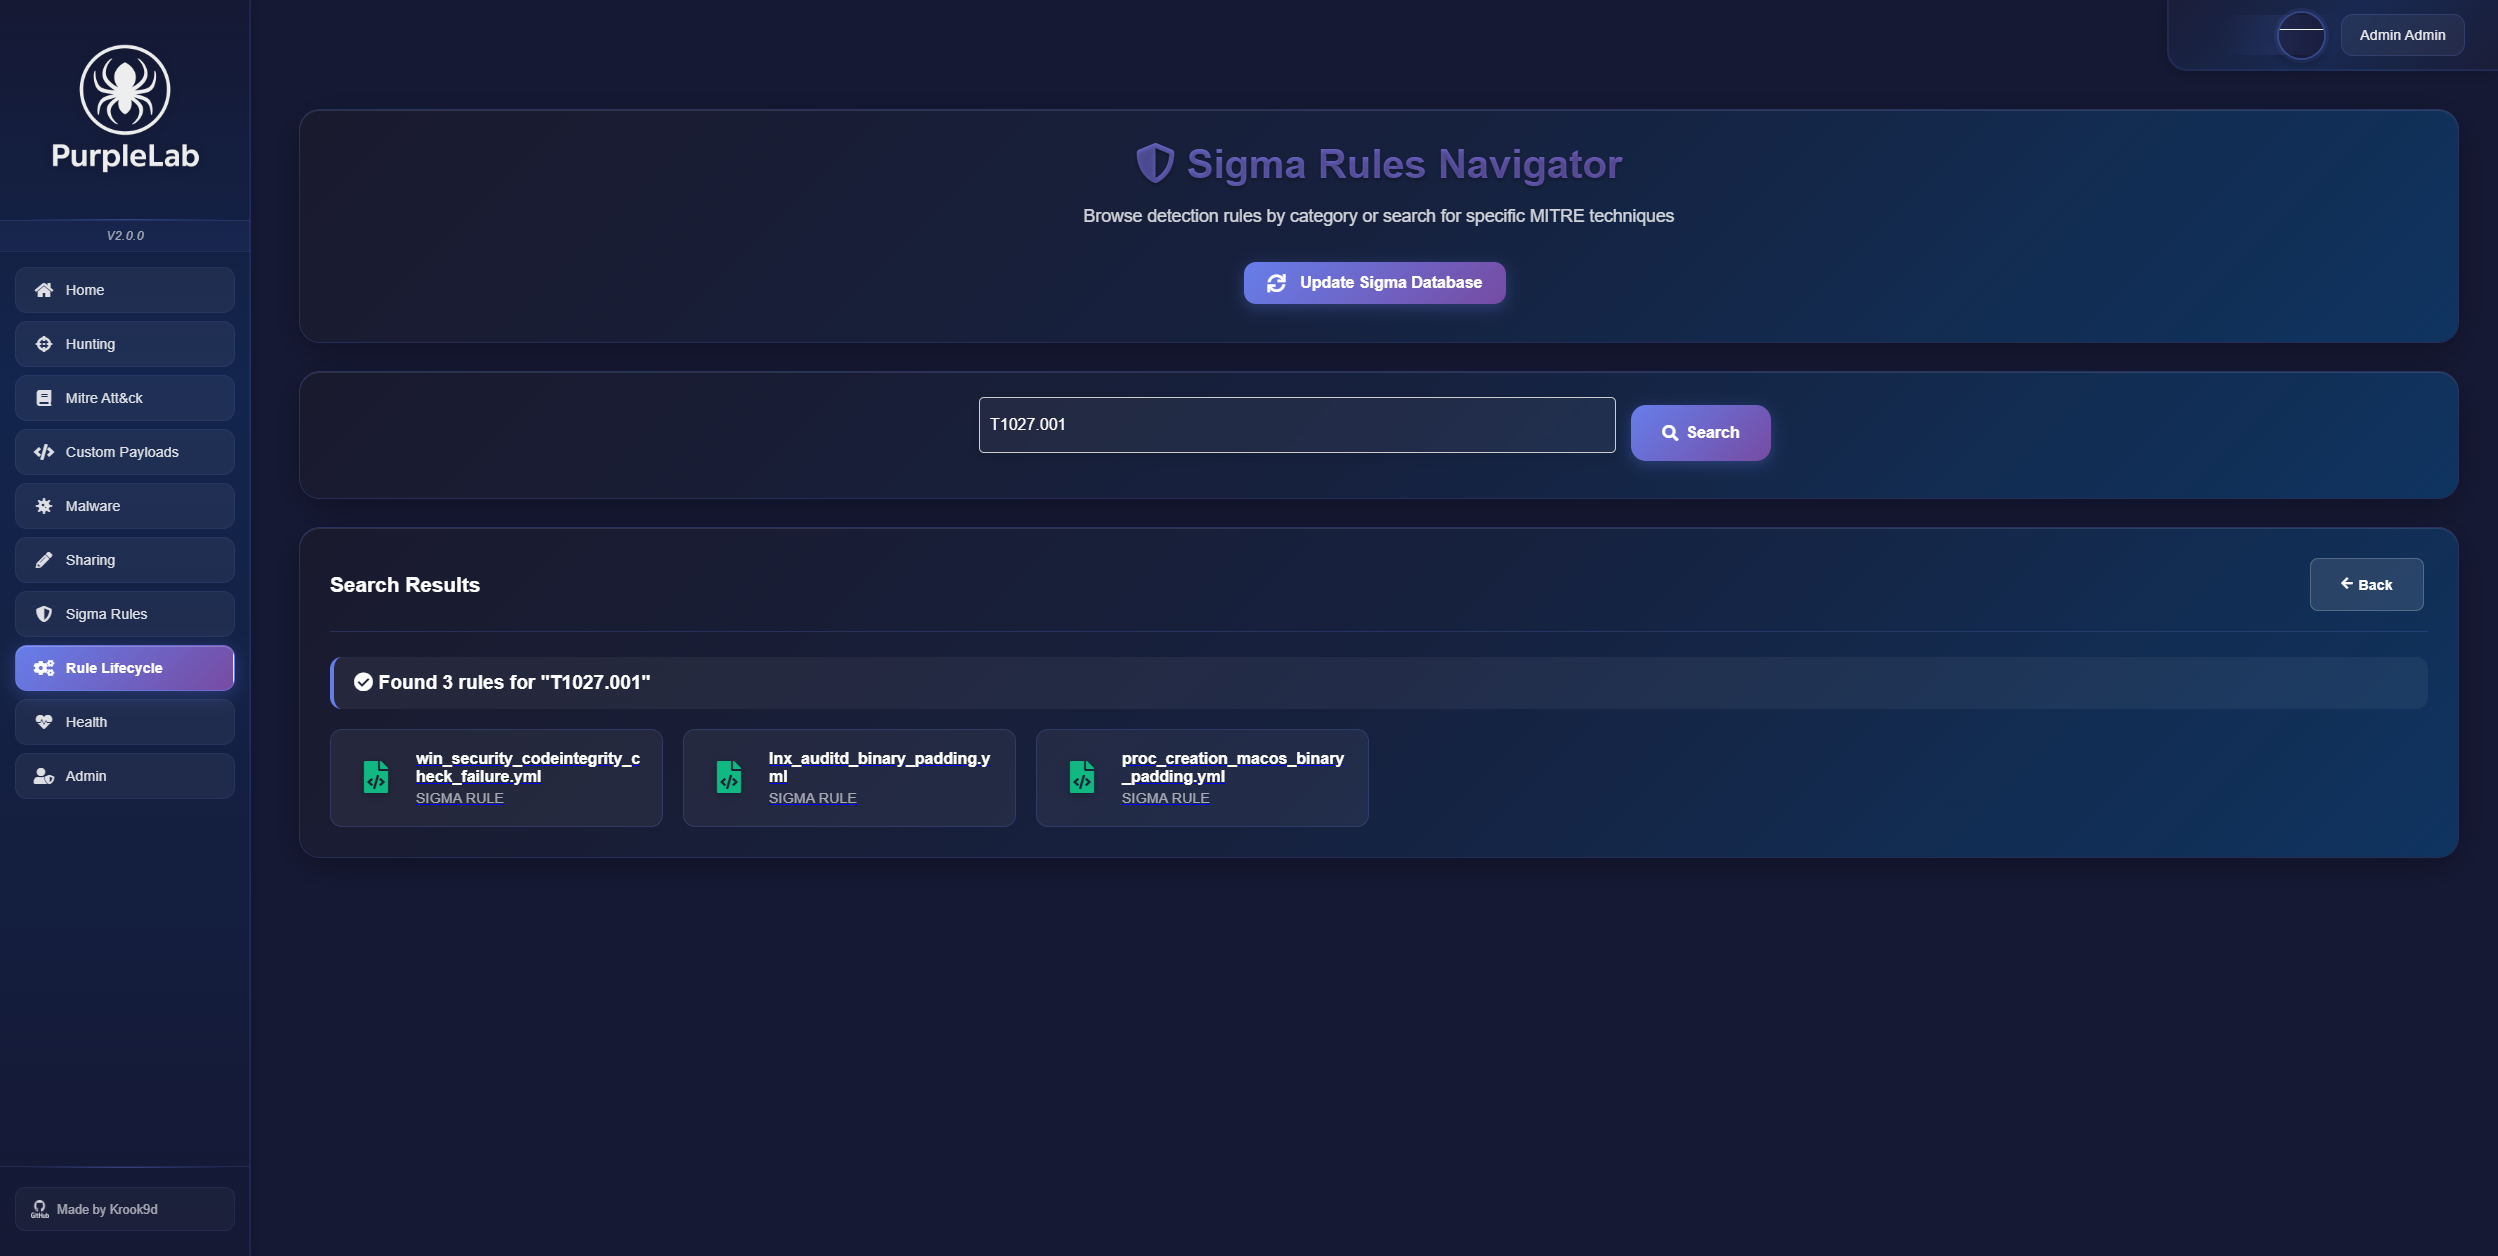Click the file icon of lnx_auditd_binary_padding.yml
This screenshot has height=1256, width=2498.
click(x=729, y=777)
